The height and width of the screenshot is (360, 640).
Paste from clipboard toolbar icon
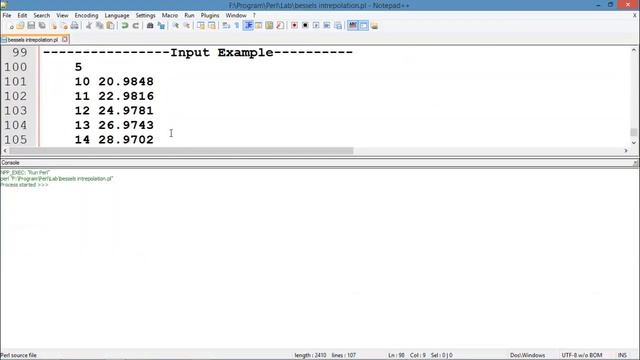[x=110, y=26]
